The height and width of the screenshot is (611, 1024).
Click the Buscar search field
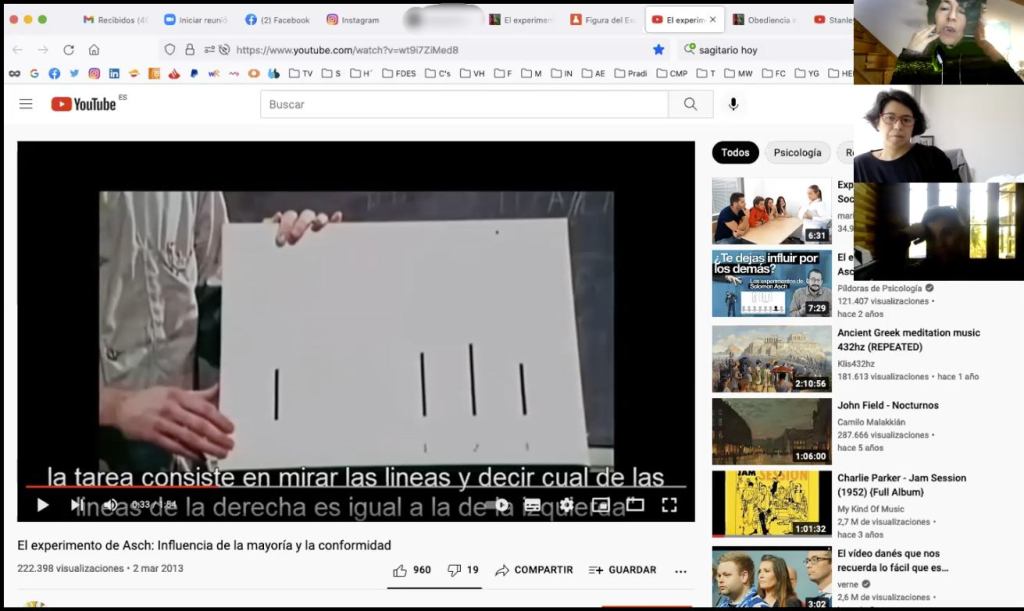pyautogui.click(x=464, y=104)
